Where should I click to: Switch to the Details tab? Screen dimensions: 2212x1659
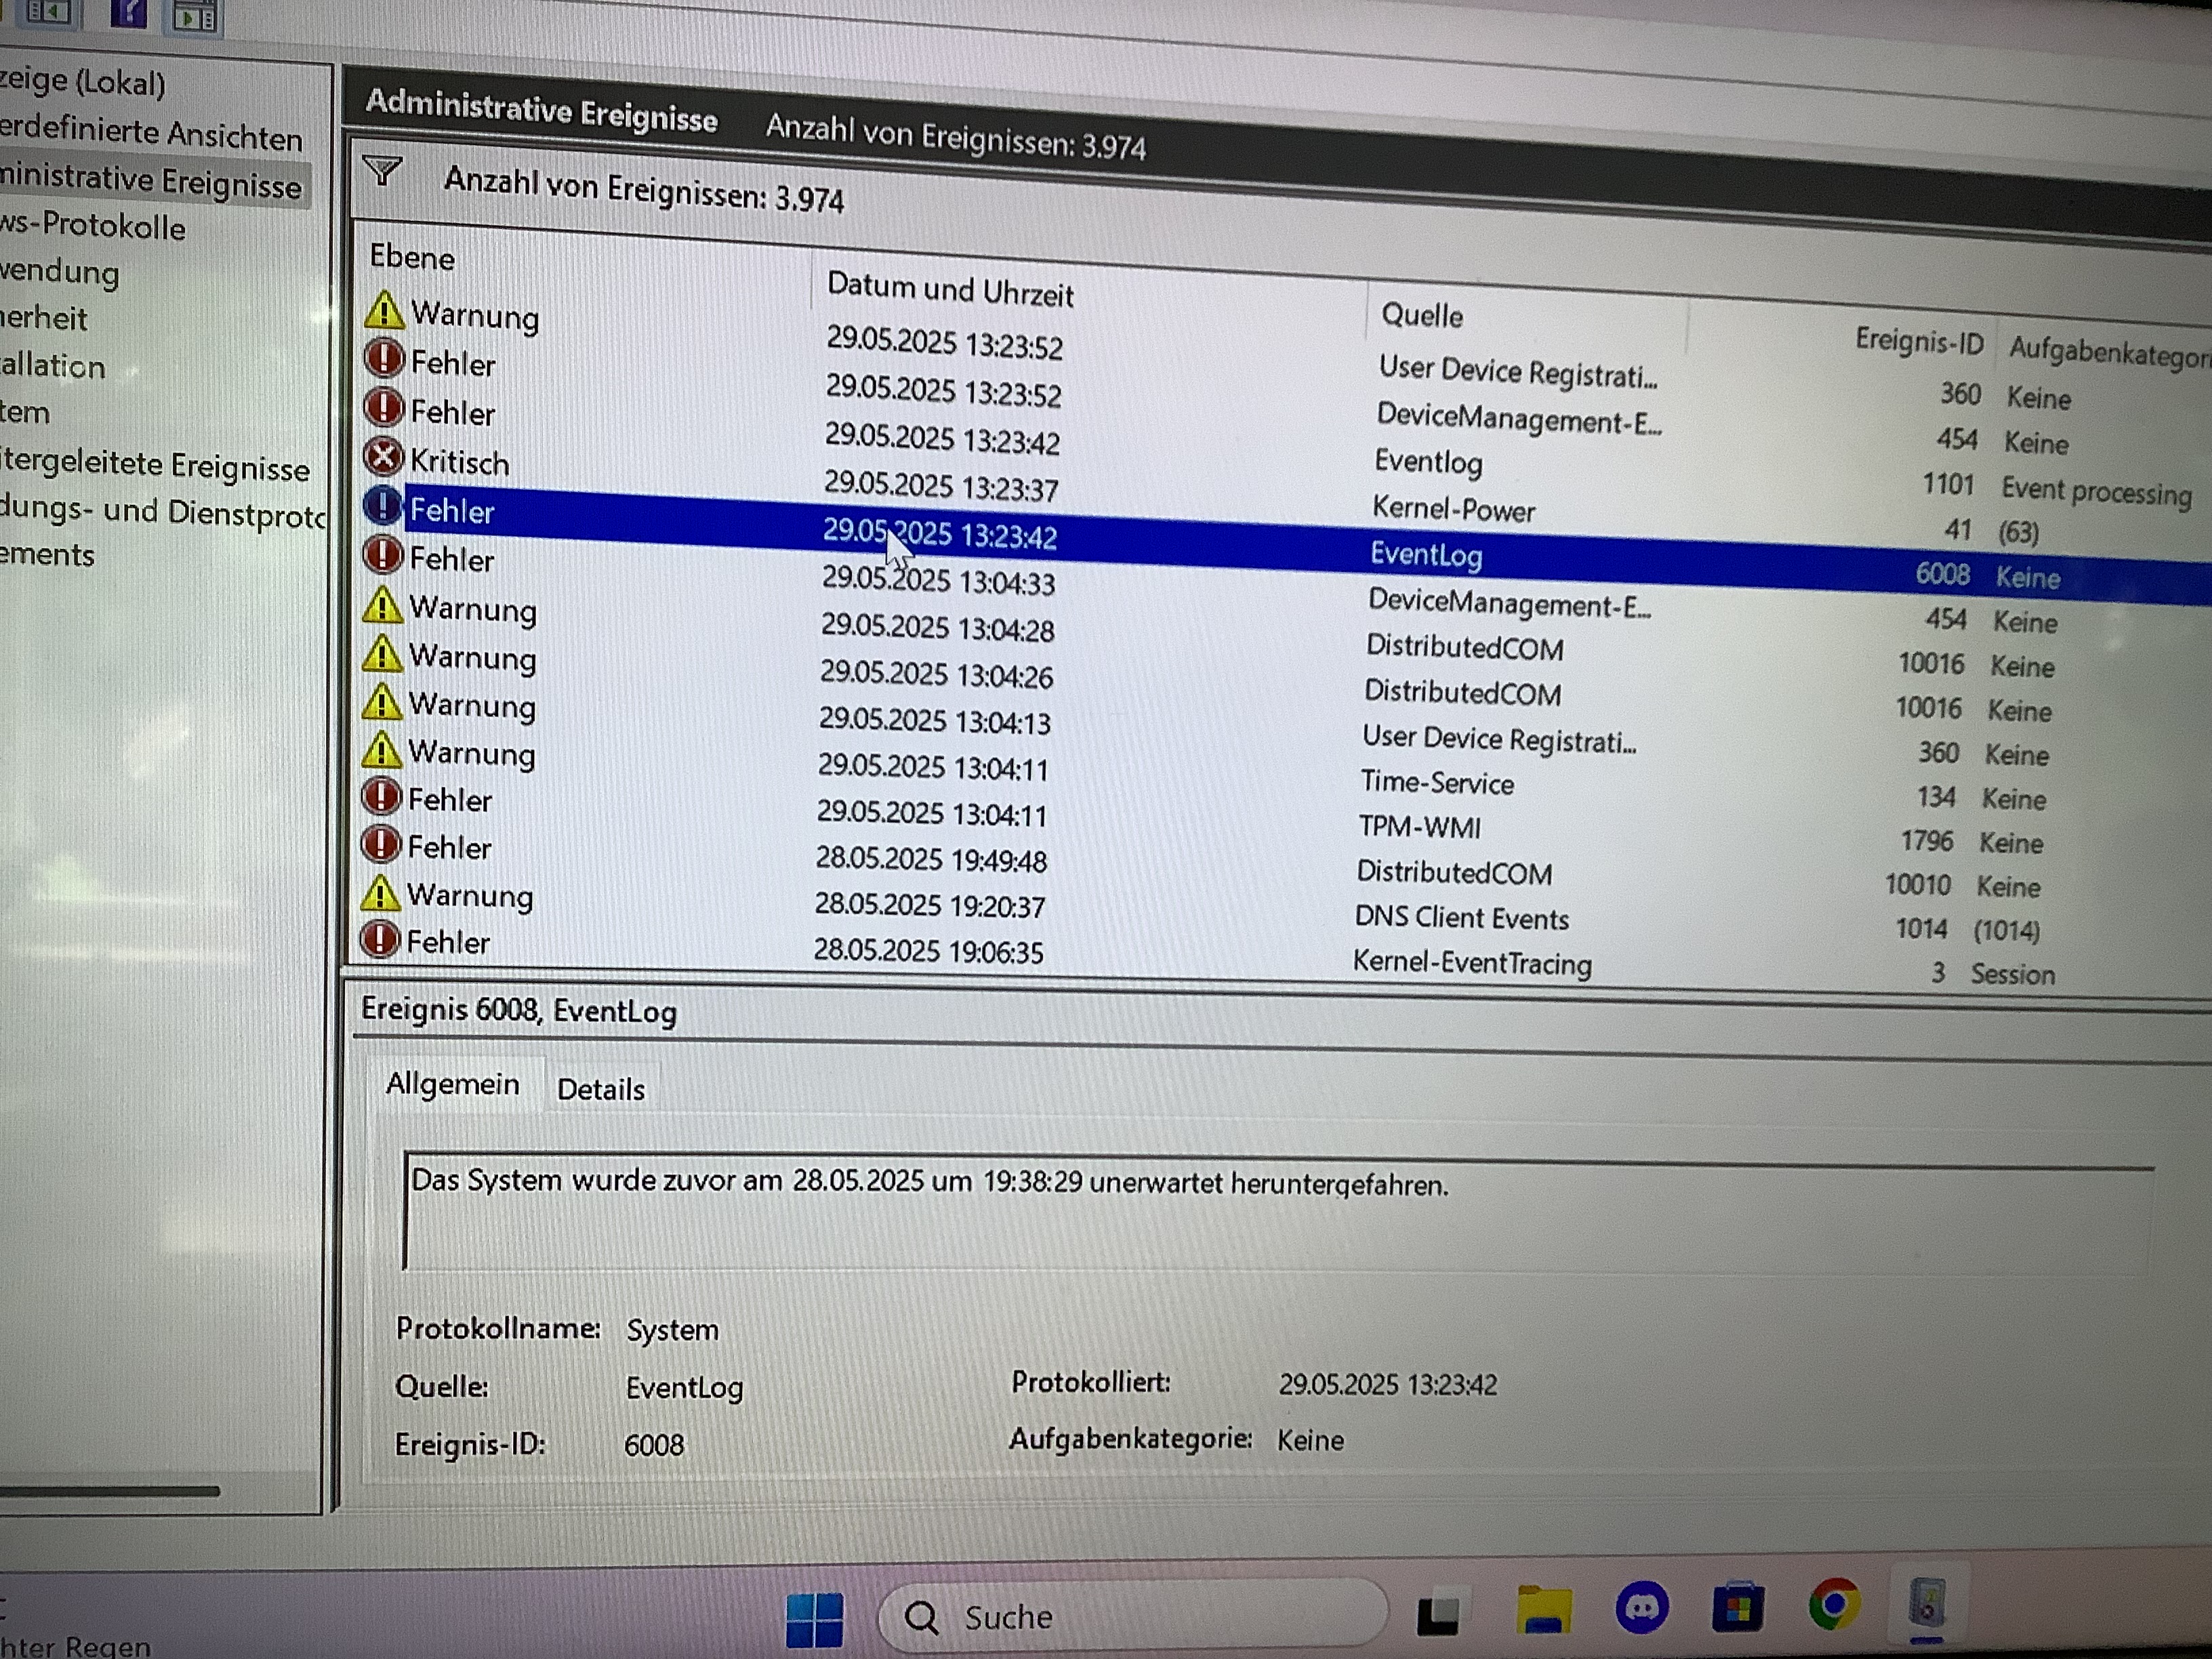600,1089
